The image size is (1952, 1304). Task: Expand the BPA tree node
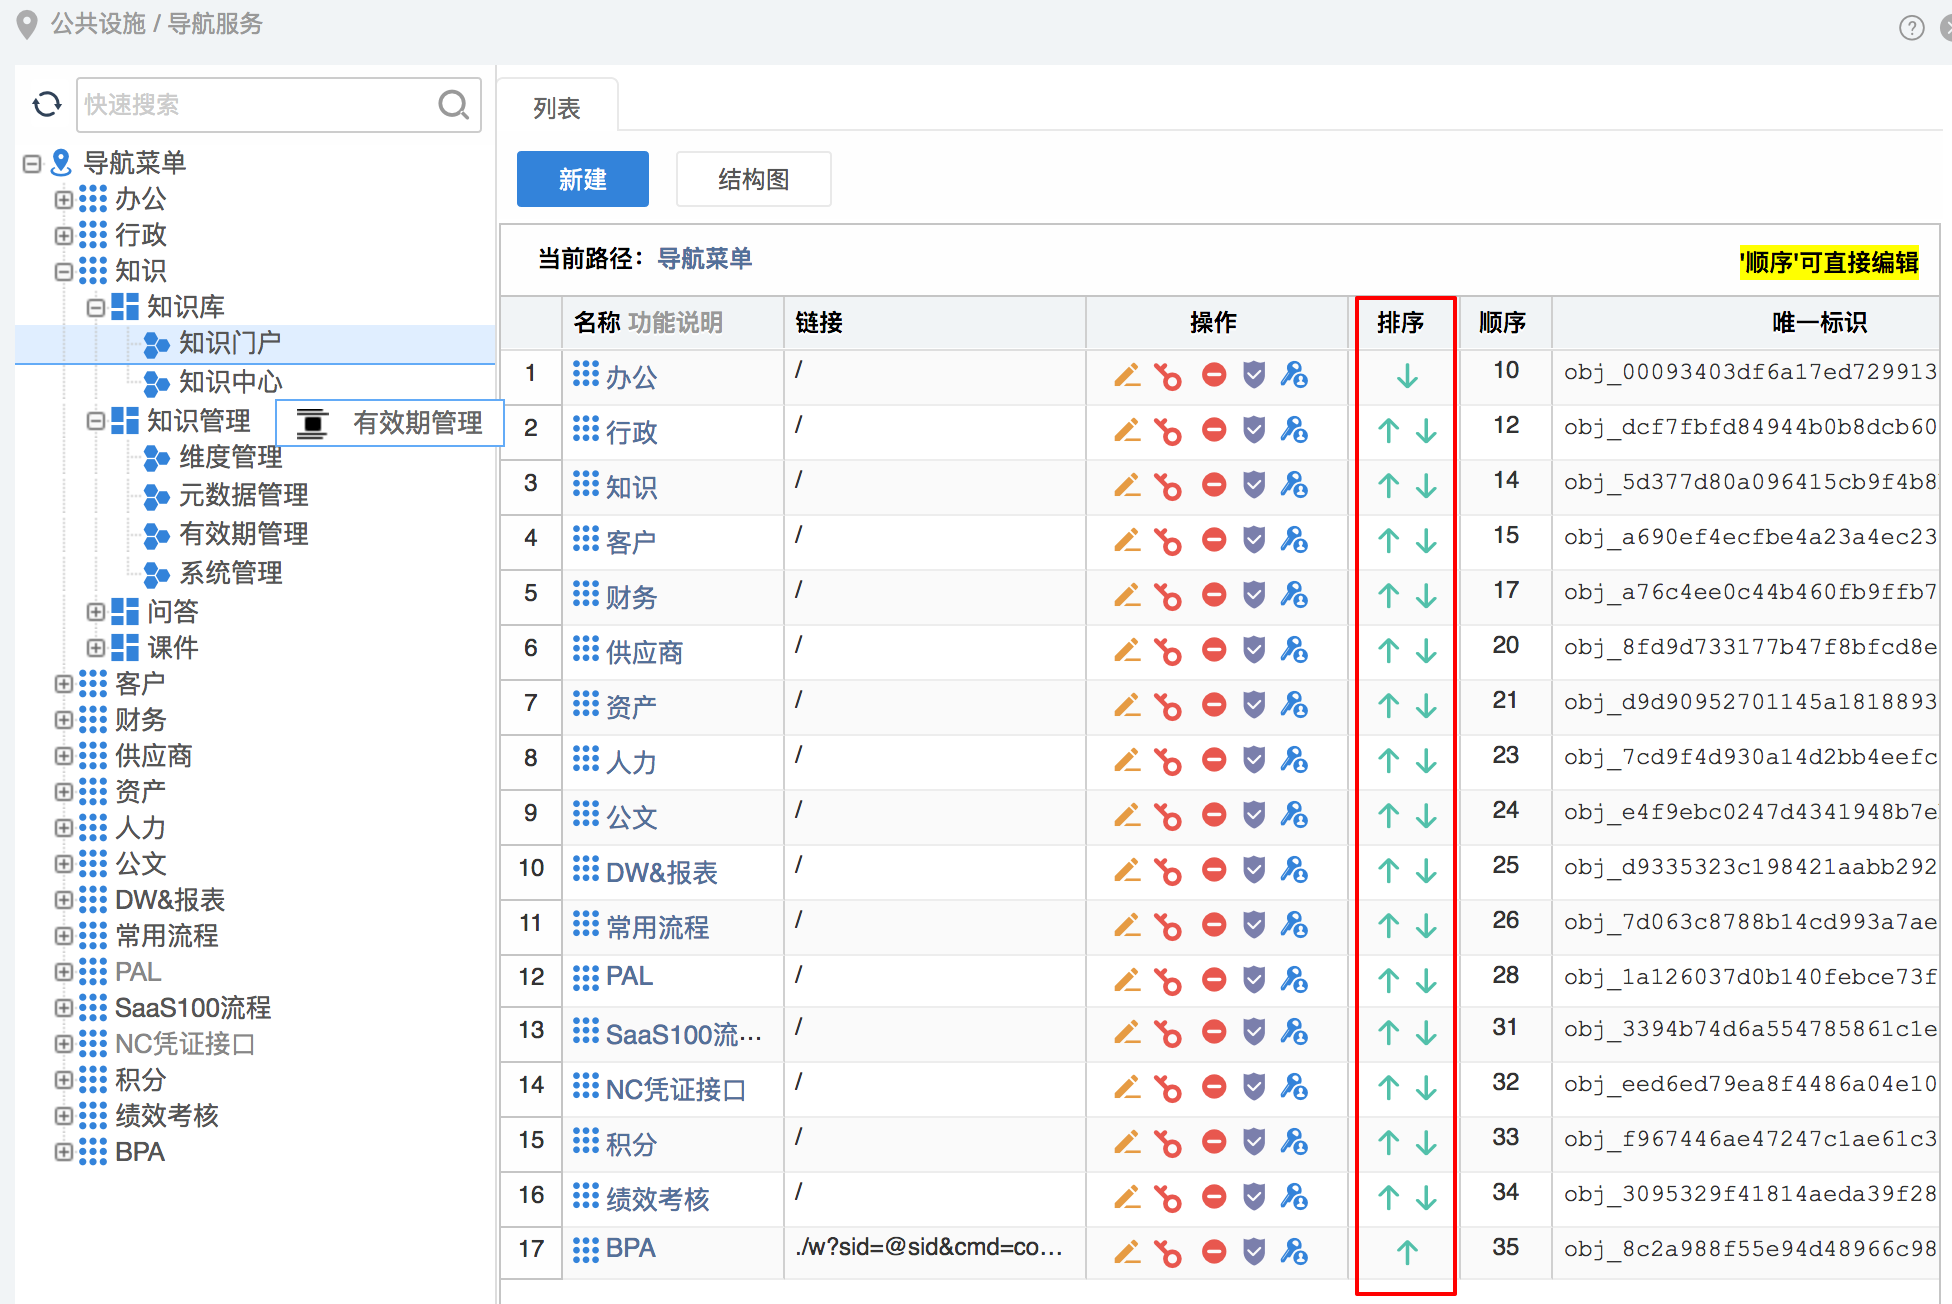63,1151
